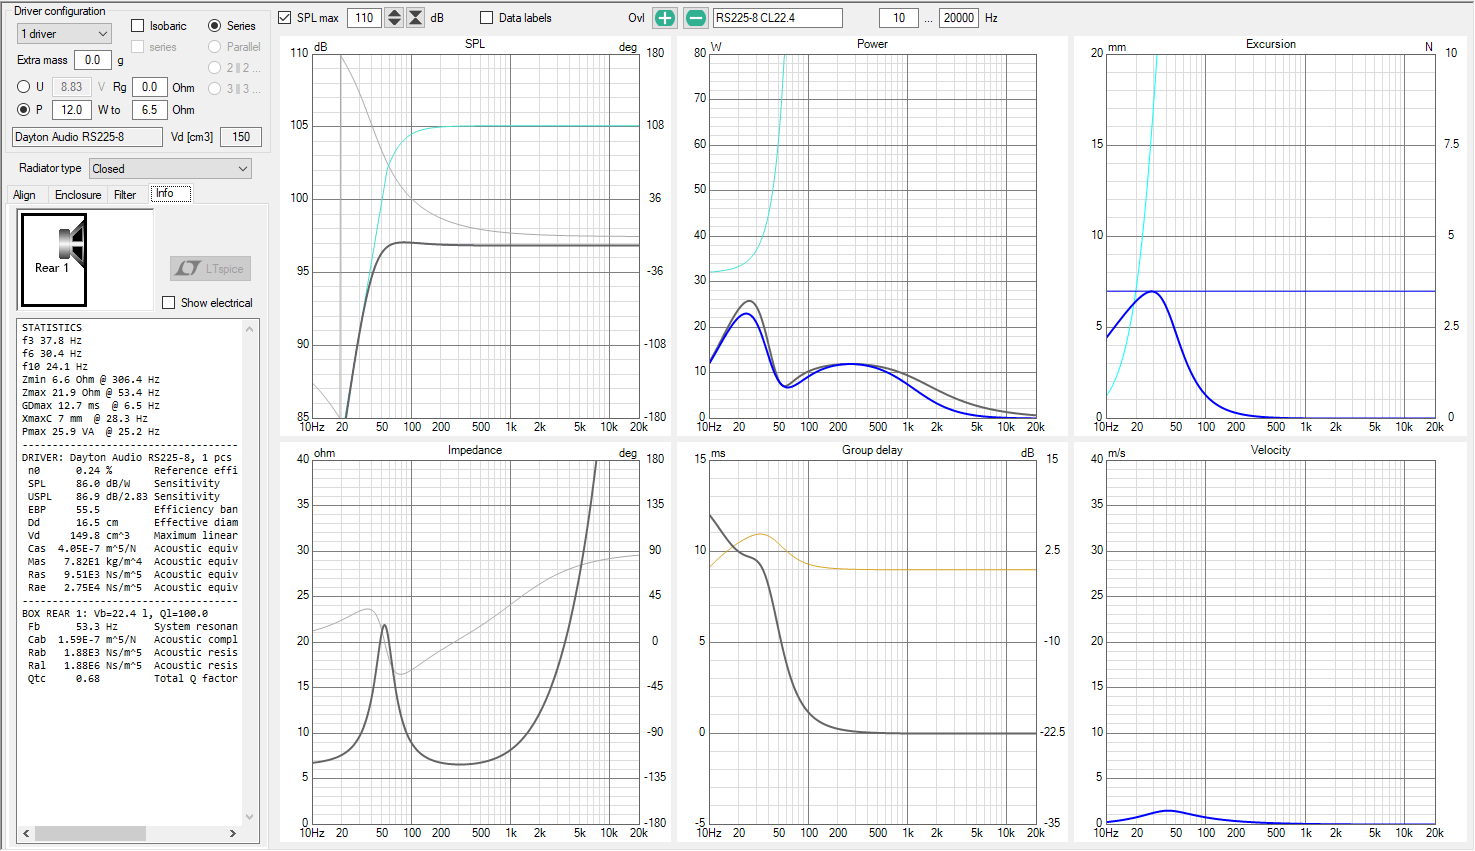Select the P power radio button
This screenshot has width=1475, height=851.
pos(24,110)
